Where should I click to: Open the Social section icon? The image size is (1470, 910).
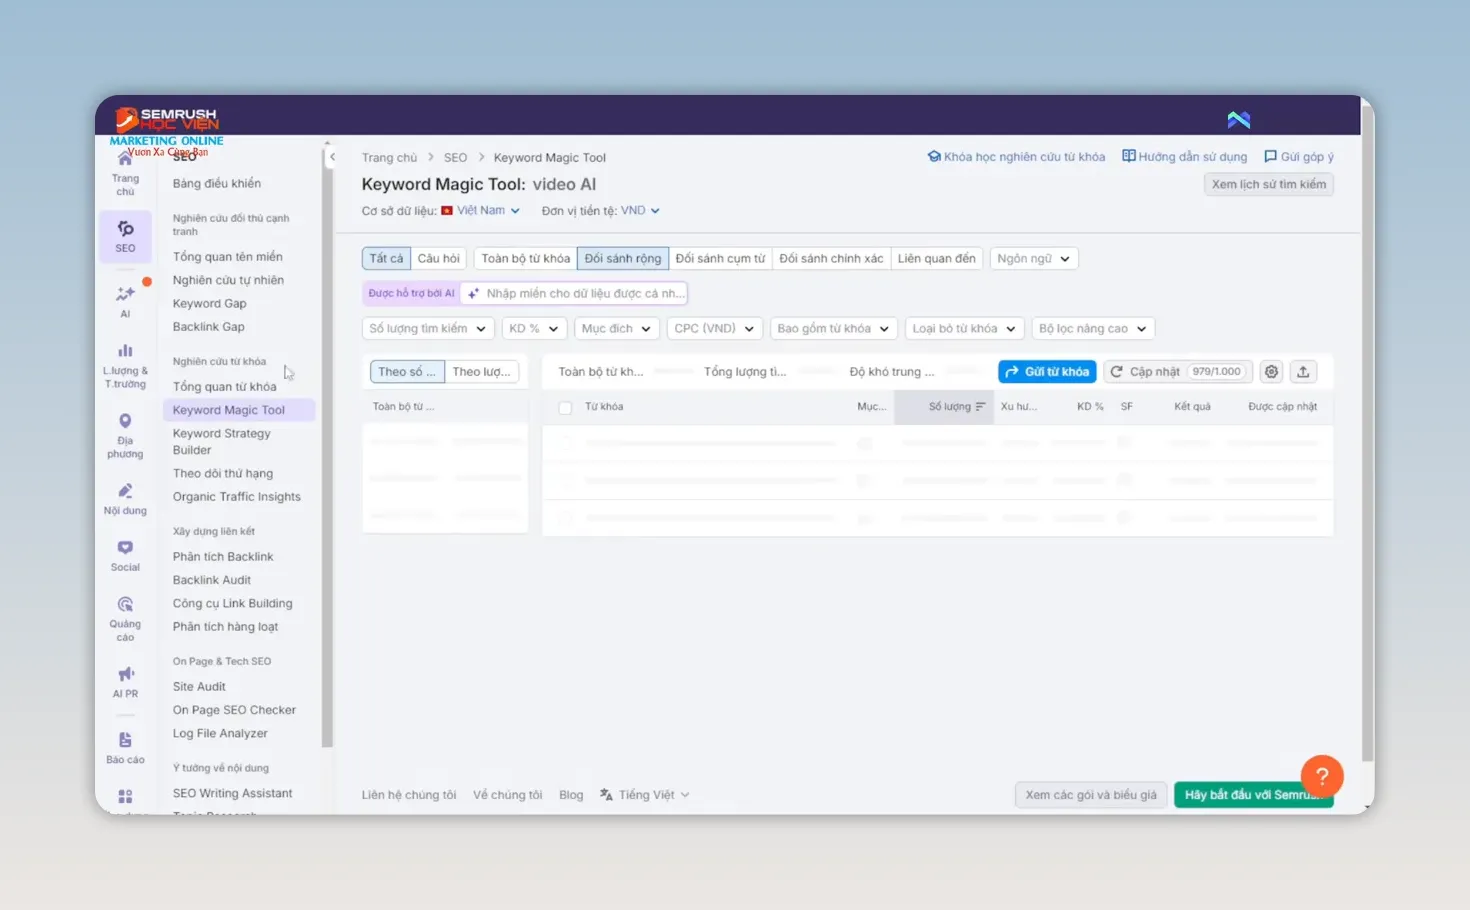(x=125, y=555)
